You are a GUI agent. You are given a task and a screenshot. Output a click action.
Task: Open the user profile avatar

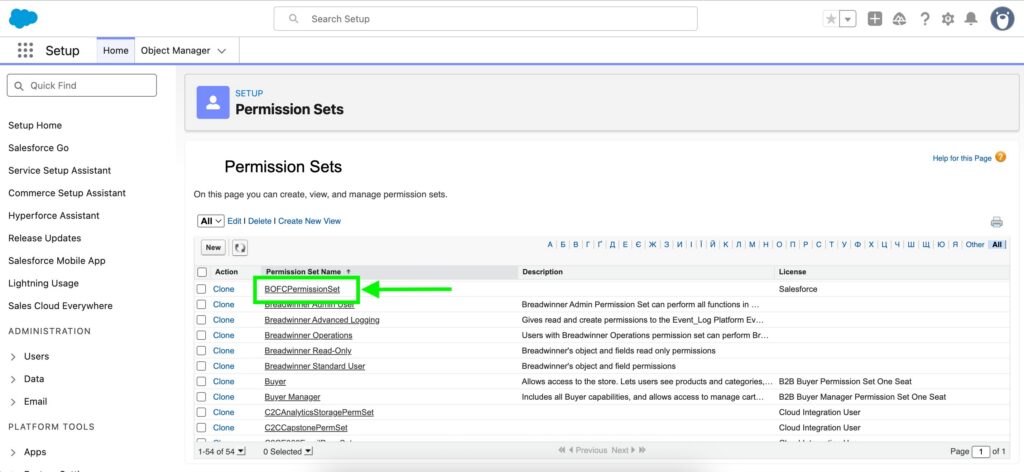[1002, 19]
